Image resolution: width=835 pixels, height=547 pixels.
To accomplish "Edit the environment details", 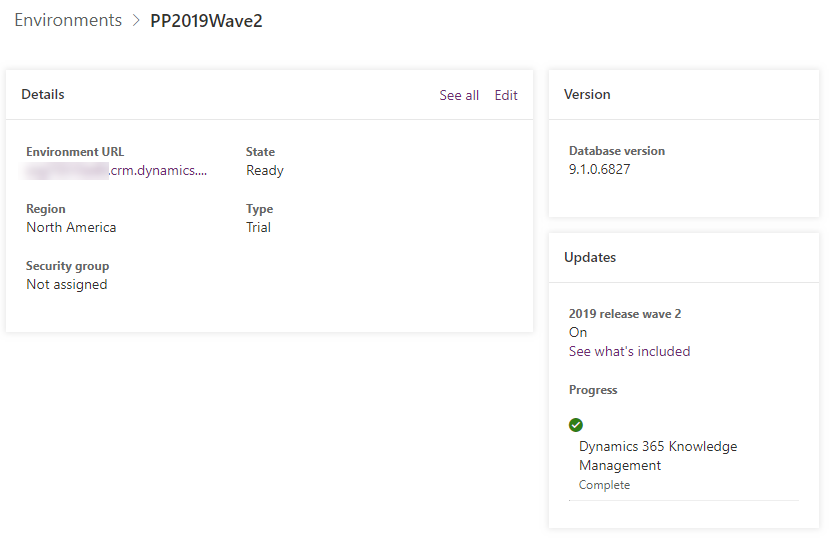I will pyautogui.click(x=506, y=95).
